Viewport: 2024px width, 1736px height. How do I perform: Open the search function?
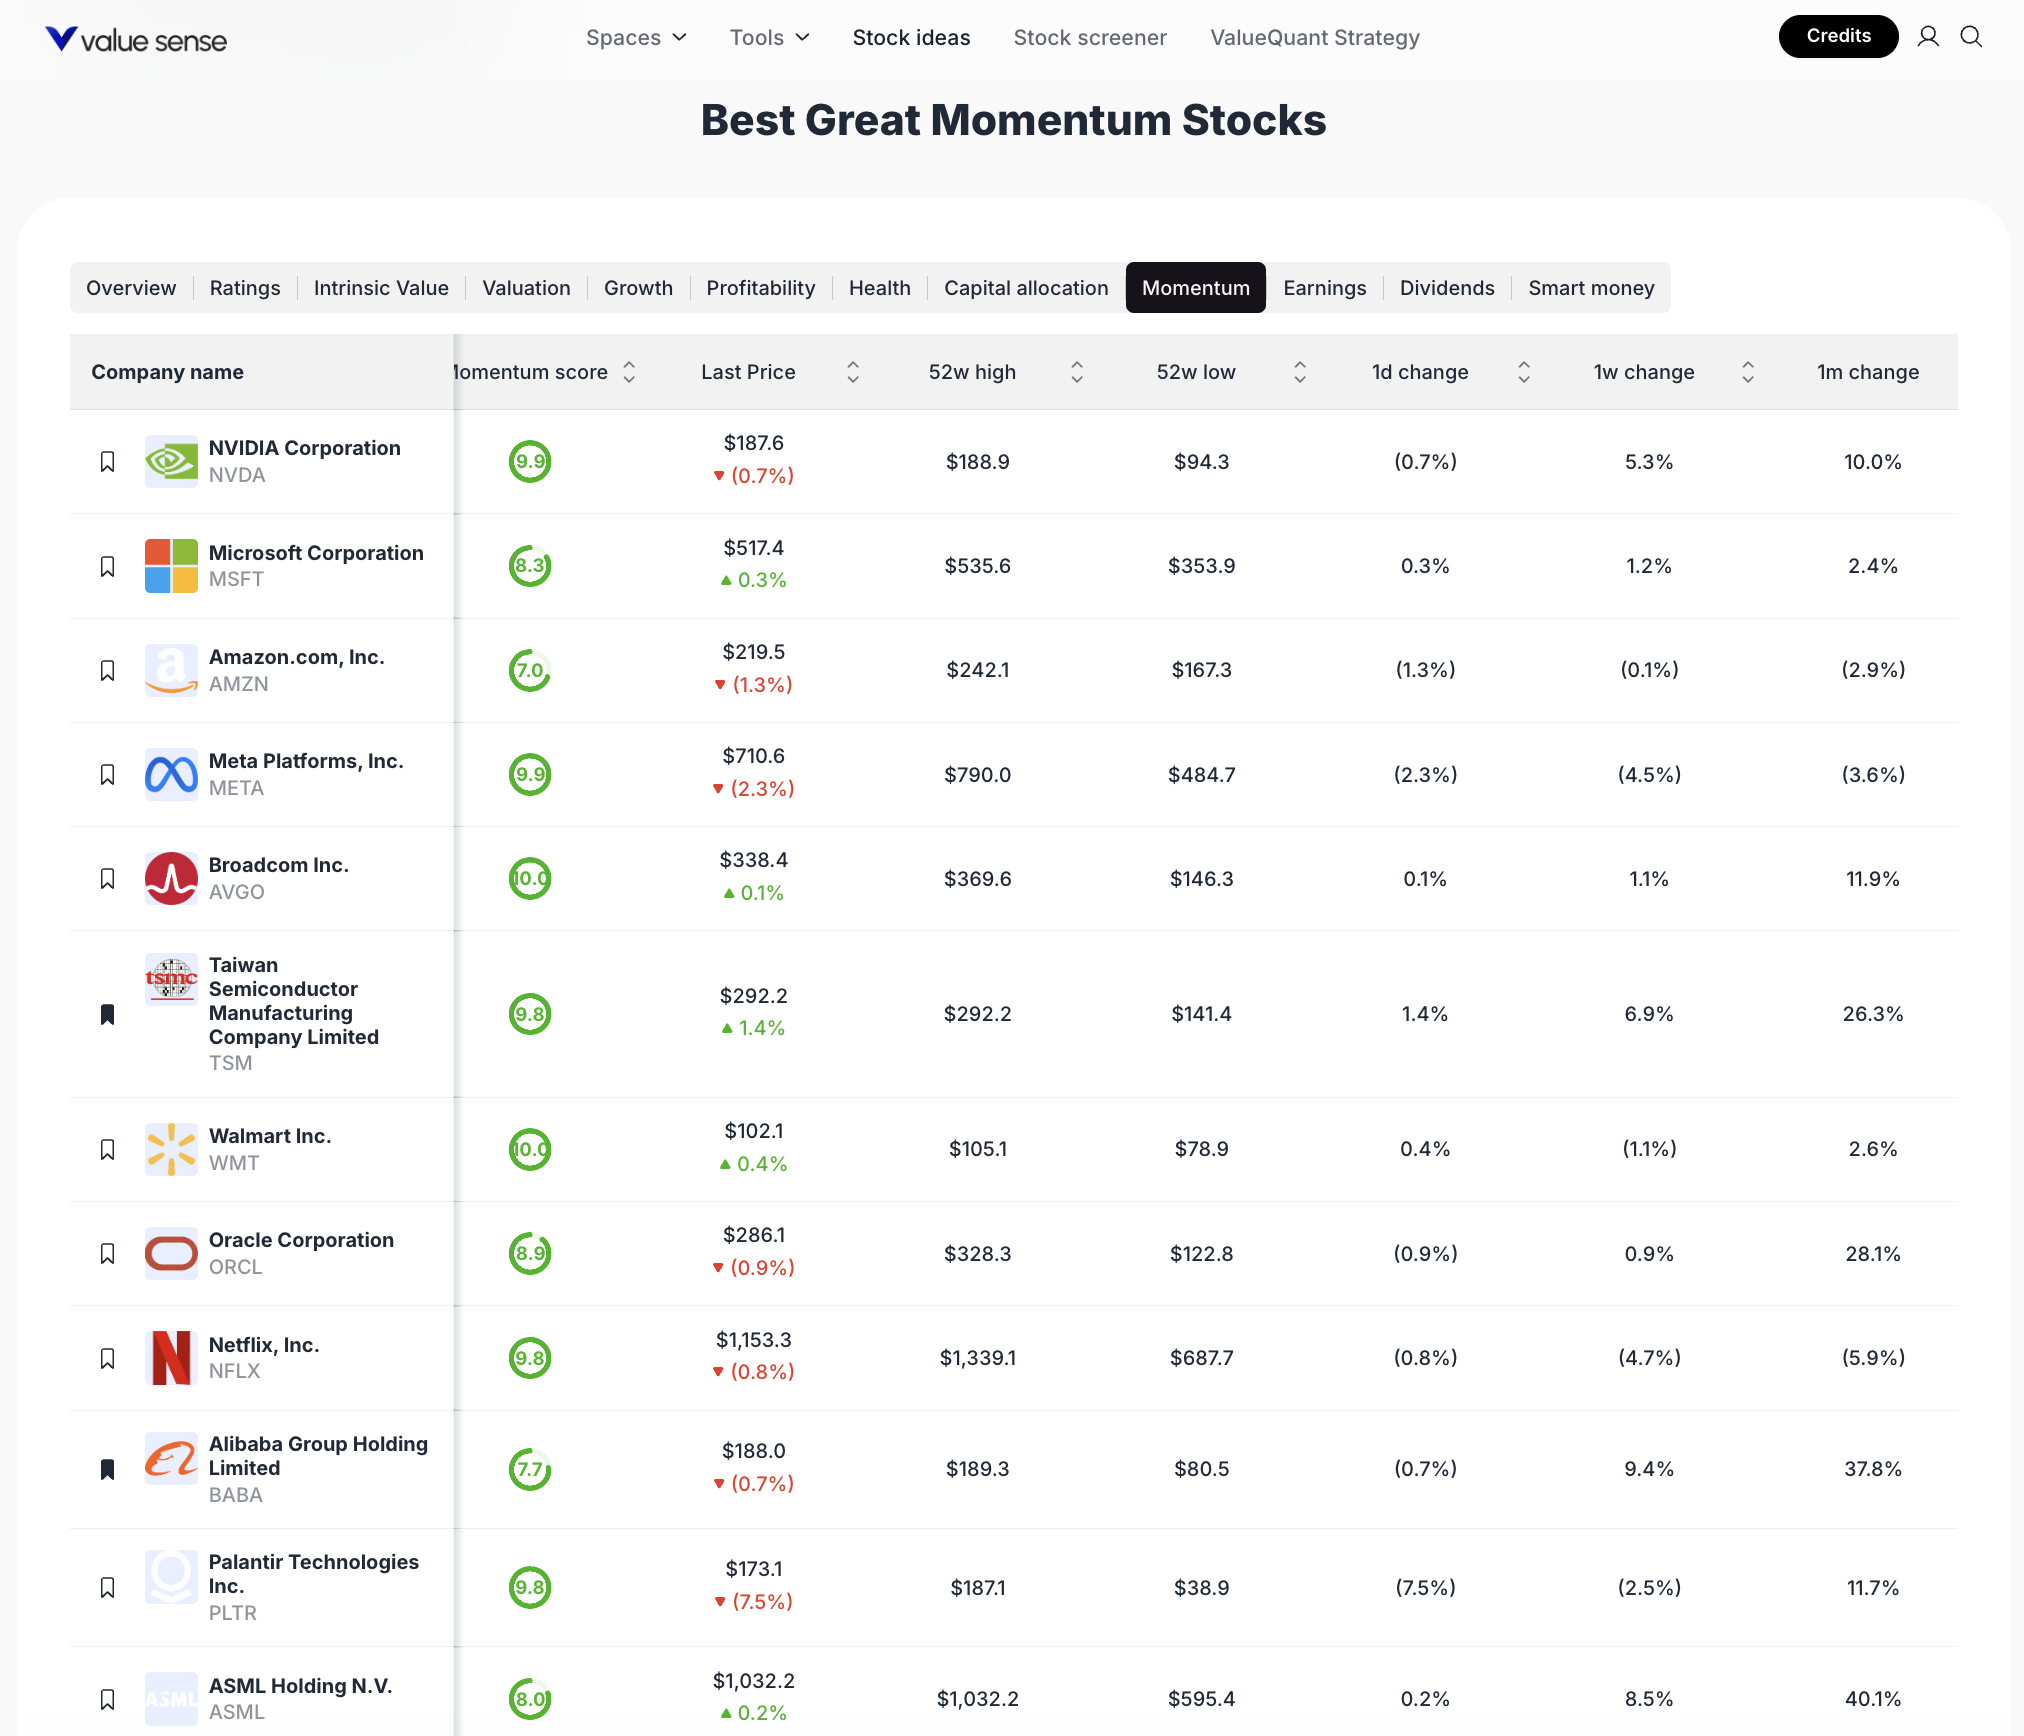click(1971, 37)
